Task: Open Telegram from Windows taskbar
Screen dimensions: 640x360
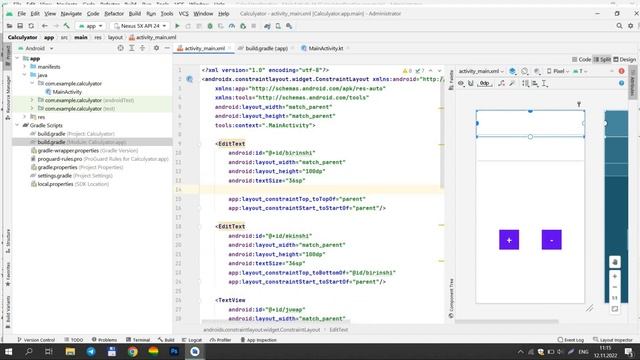Action: click(91, 351)
